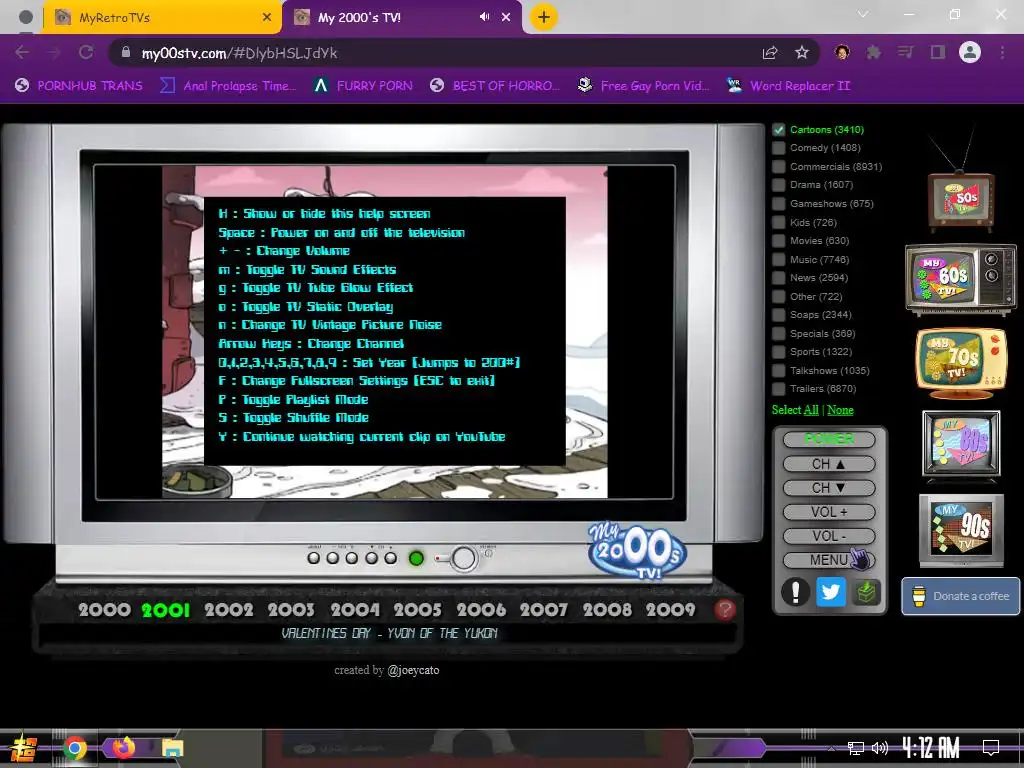Click the clock showing 4:12 AM

pos(930,748)
